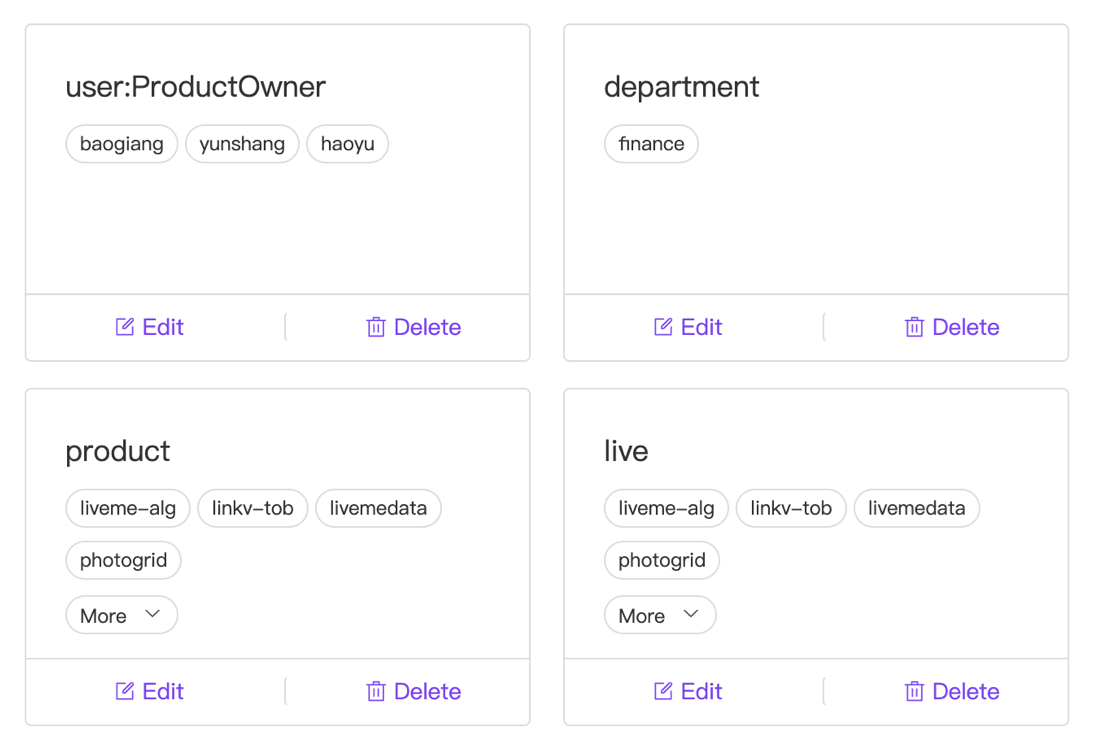Click the pencil edit icon on product card
Screen dimensions: 1098x752
(x=125, y=691)
